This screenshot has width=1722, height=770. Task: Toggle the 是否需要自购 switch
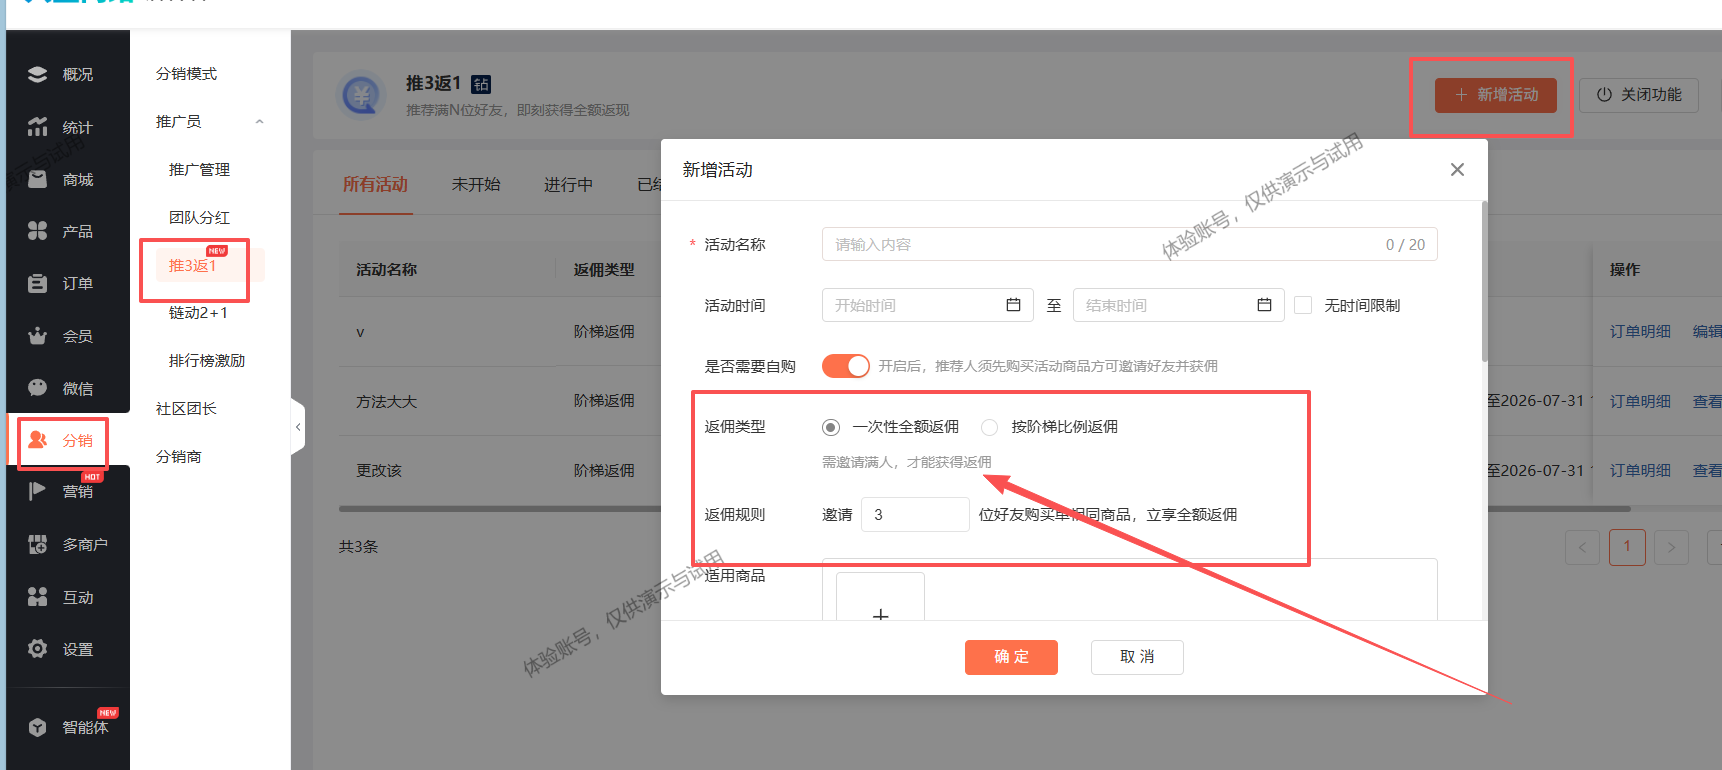pyautogui.click(x=846, y=366)
